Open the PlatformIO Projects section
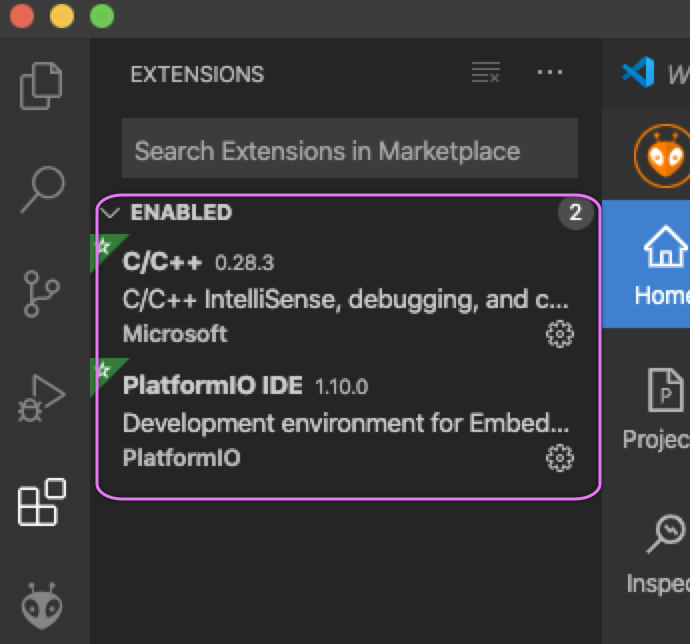Viewport: 690px width, 644px height. click(x=660, y=409)
